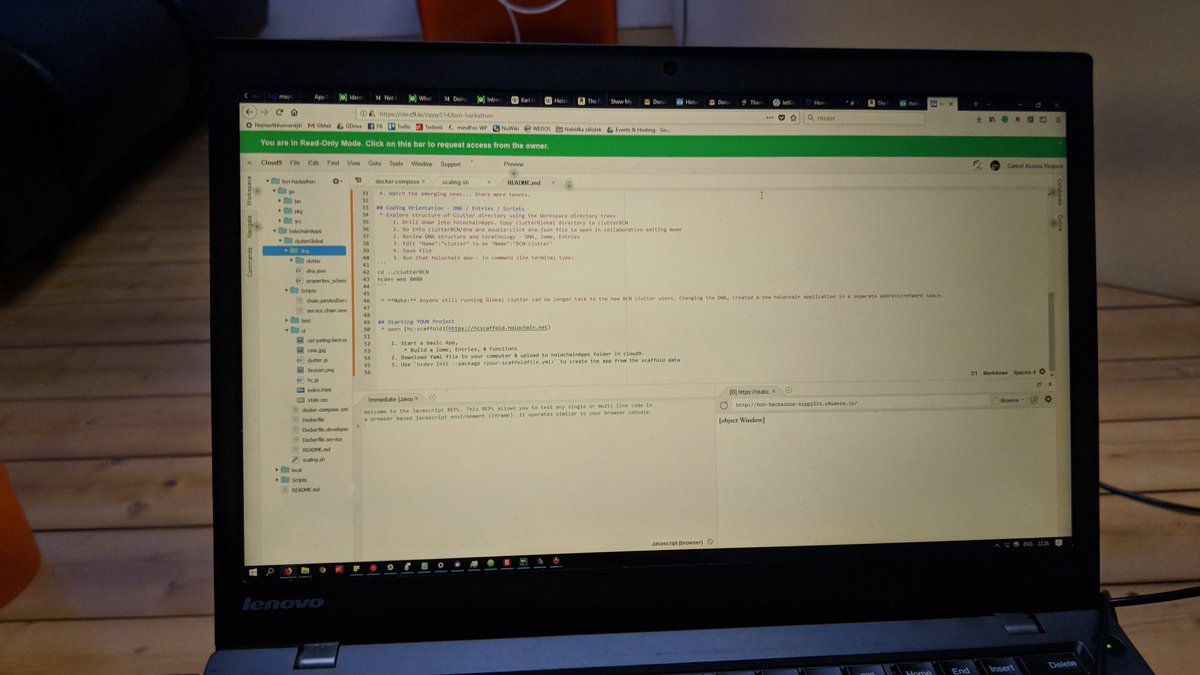Open the GMail bookmark
The height and width of the screenshot is (675, 1200).
click(x=319, y=126)
